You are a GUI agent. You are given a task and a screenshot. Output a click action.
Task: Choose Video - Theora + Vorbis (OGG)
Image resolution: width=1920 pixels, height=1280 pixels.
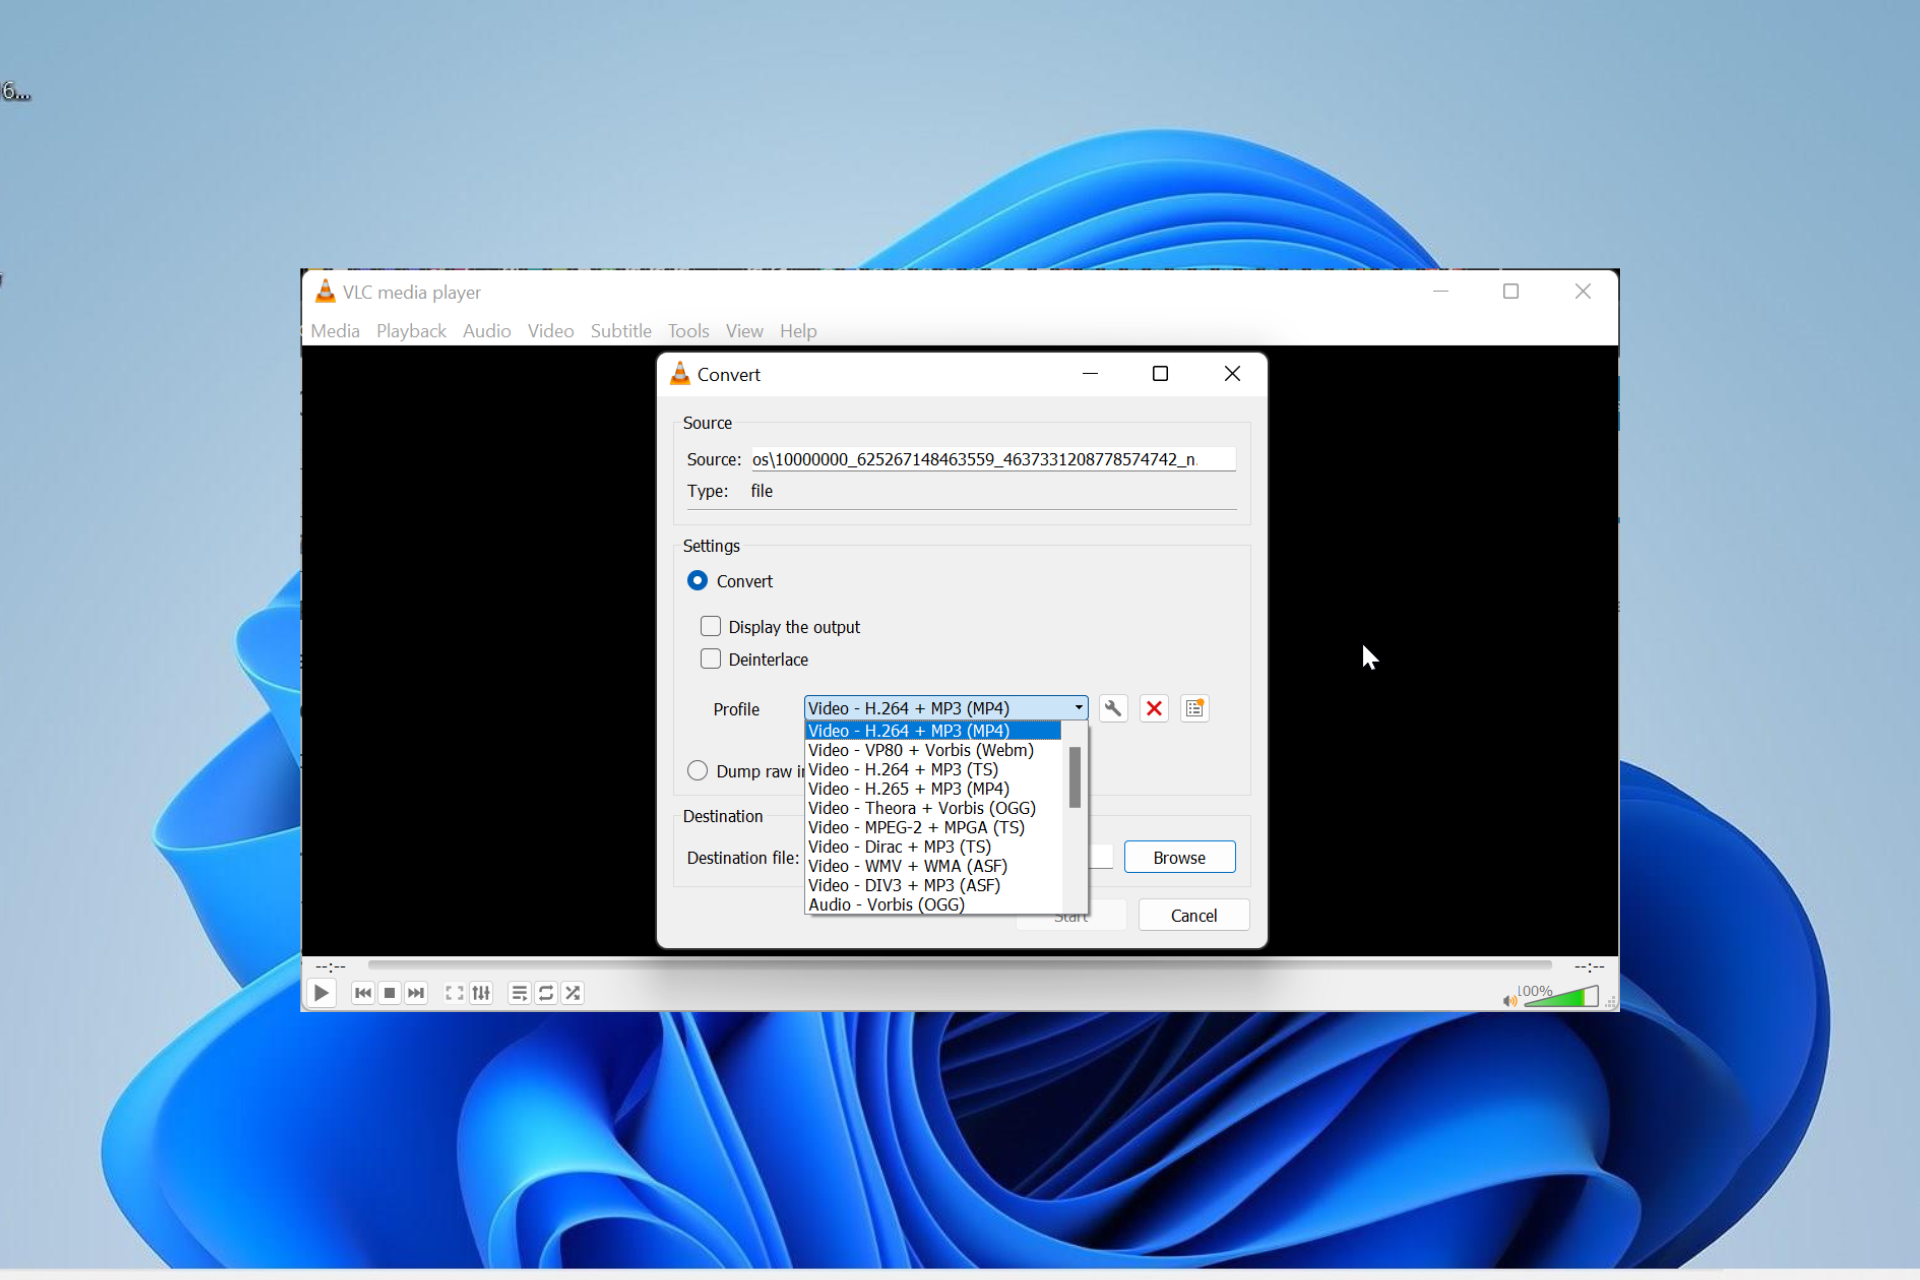933,808
